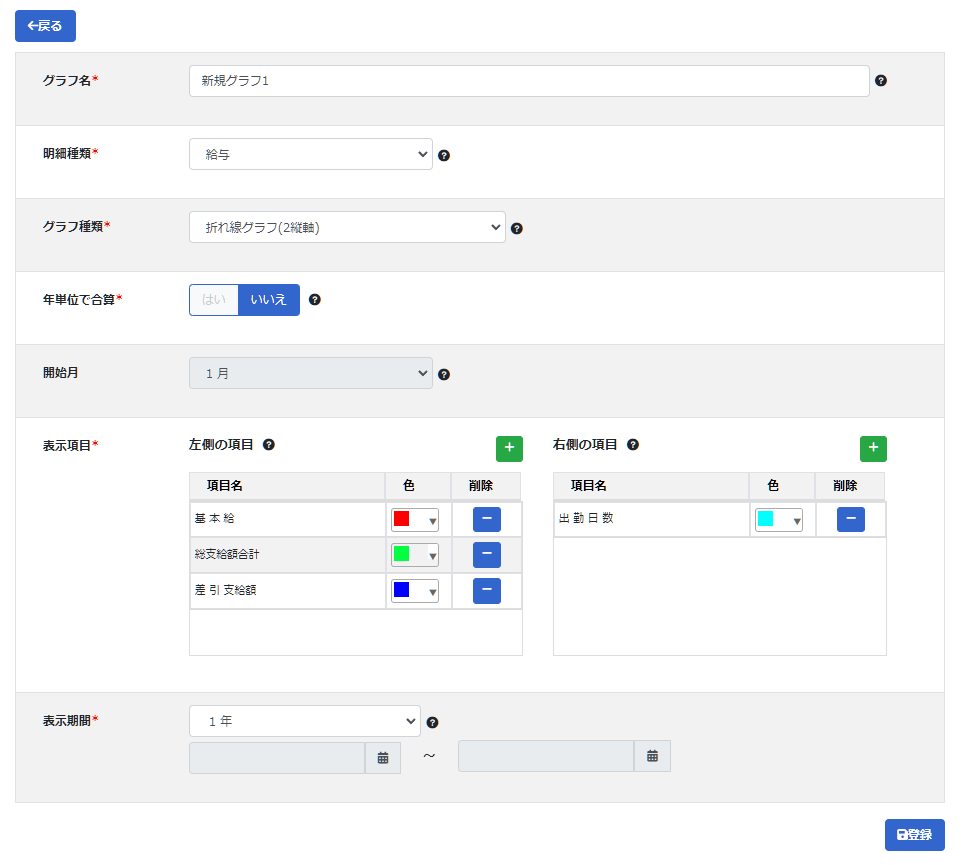Open 明細種類 dropdown showing 給与
The width and height of the screenshot is (969, 865).
point(310,154)
